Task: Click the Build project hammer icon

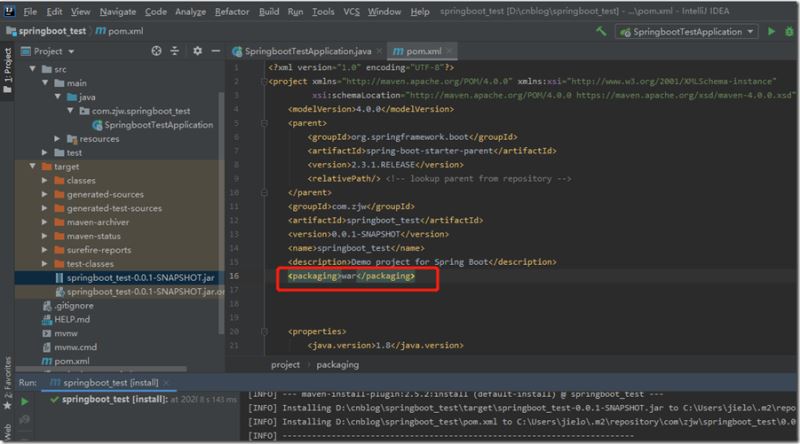Action: pyautogui.click(x=600, y=32)
